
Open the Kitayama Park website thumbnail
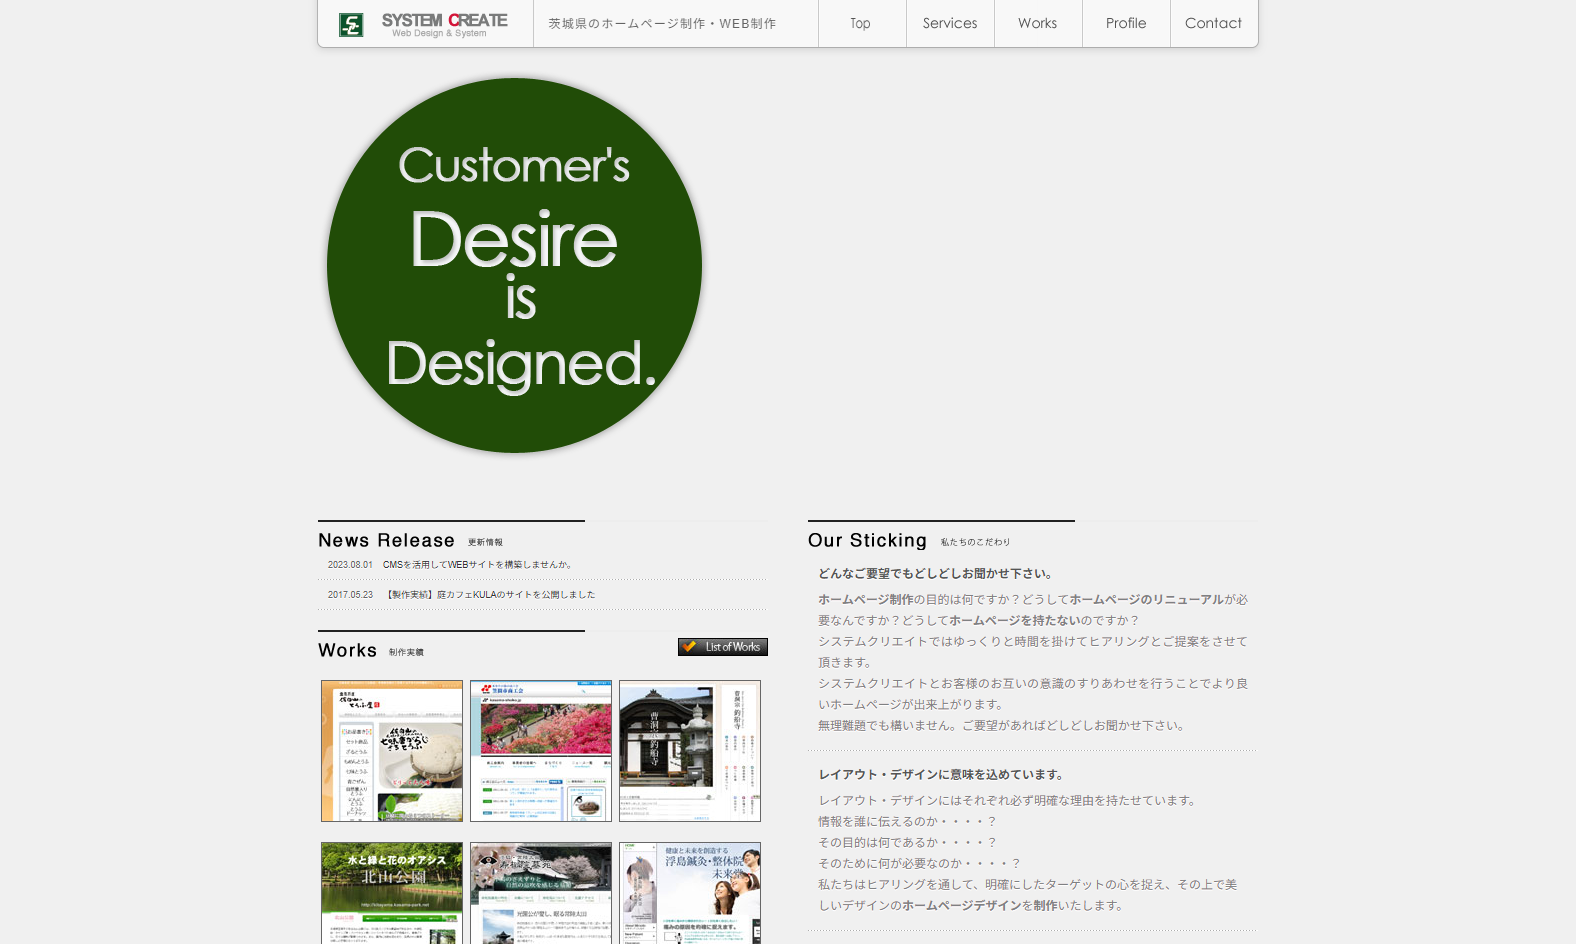(392, 893)
